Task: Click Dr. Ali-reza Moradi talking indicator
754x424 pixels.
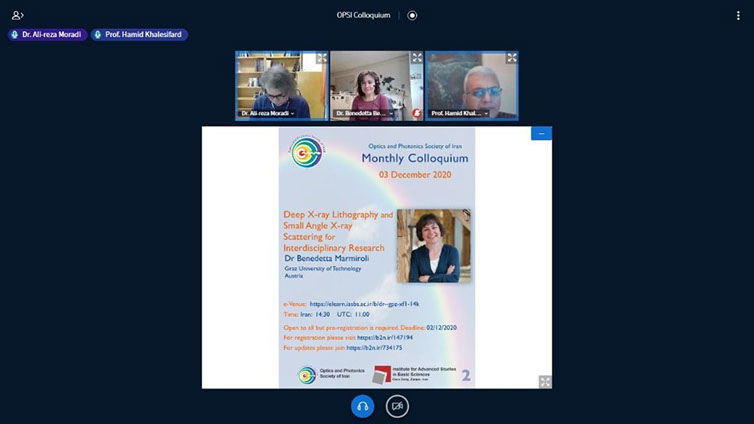Action: (47, 34)
